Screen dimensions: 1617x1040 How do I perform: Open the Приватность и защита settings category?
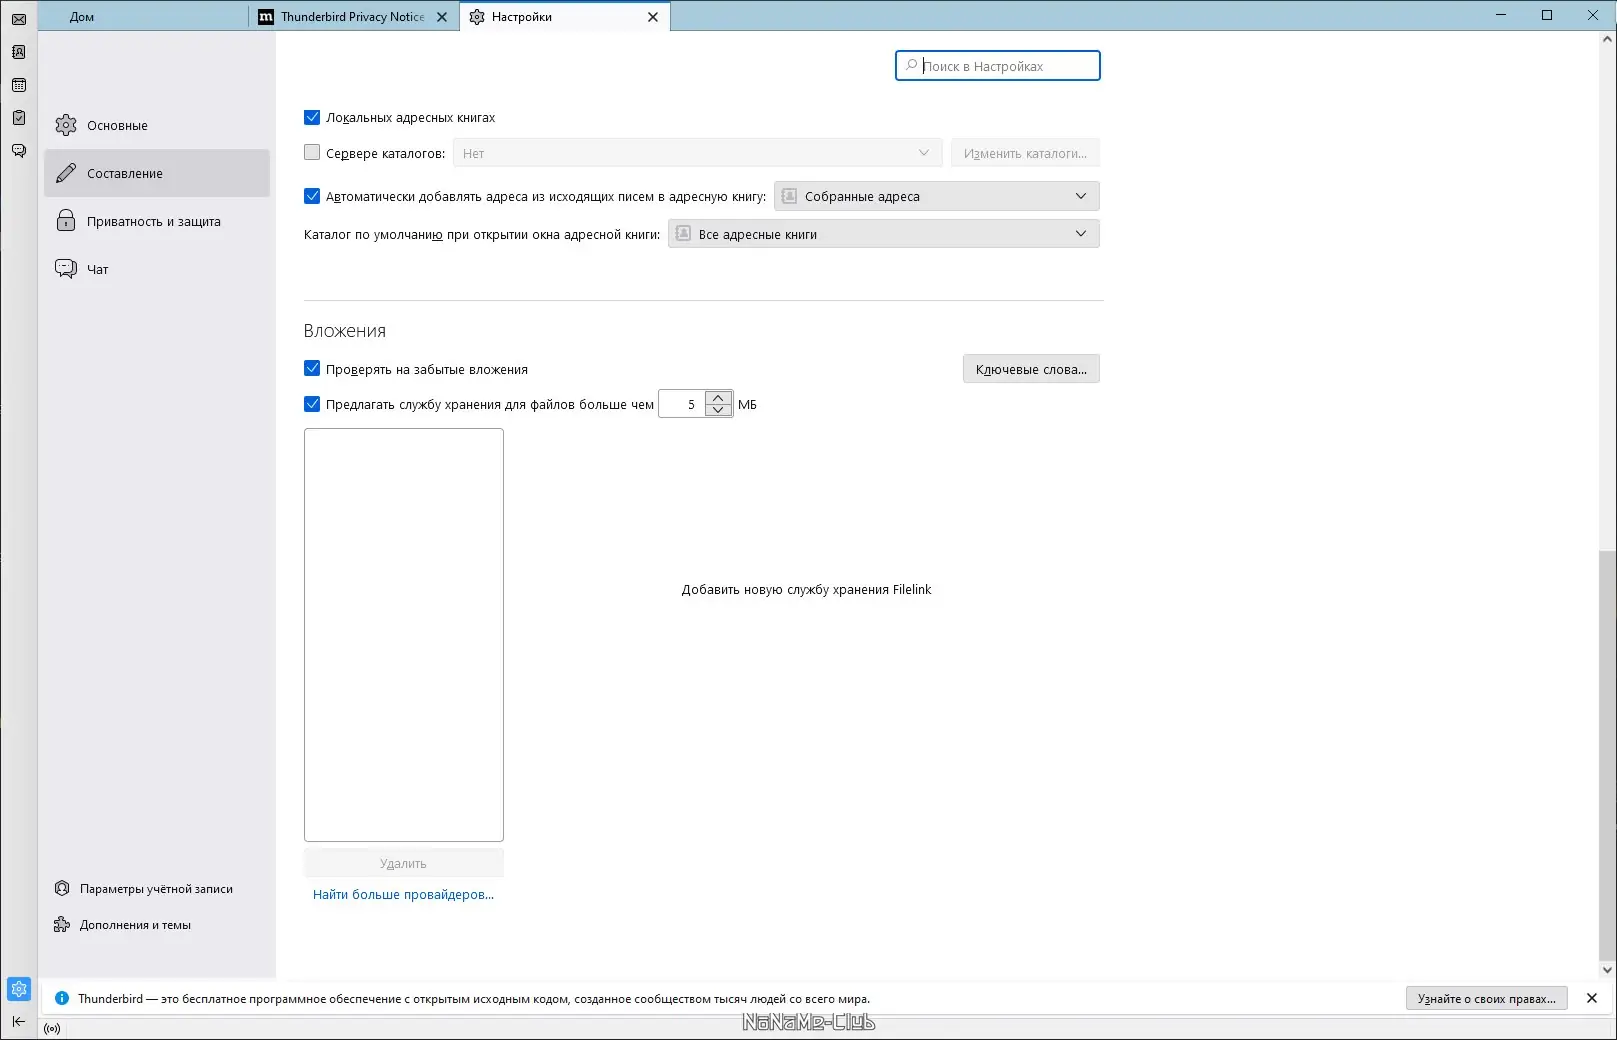pyautogui.click(x=157, y=221)
